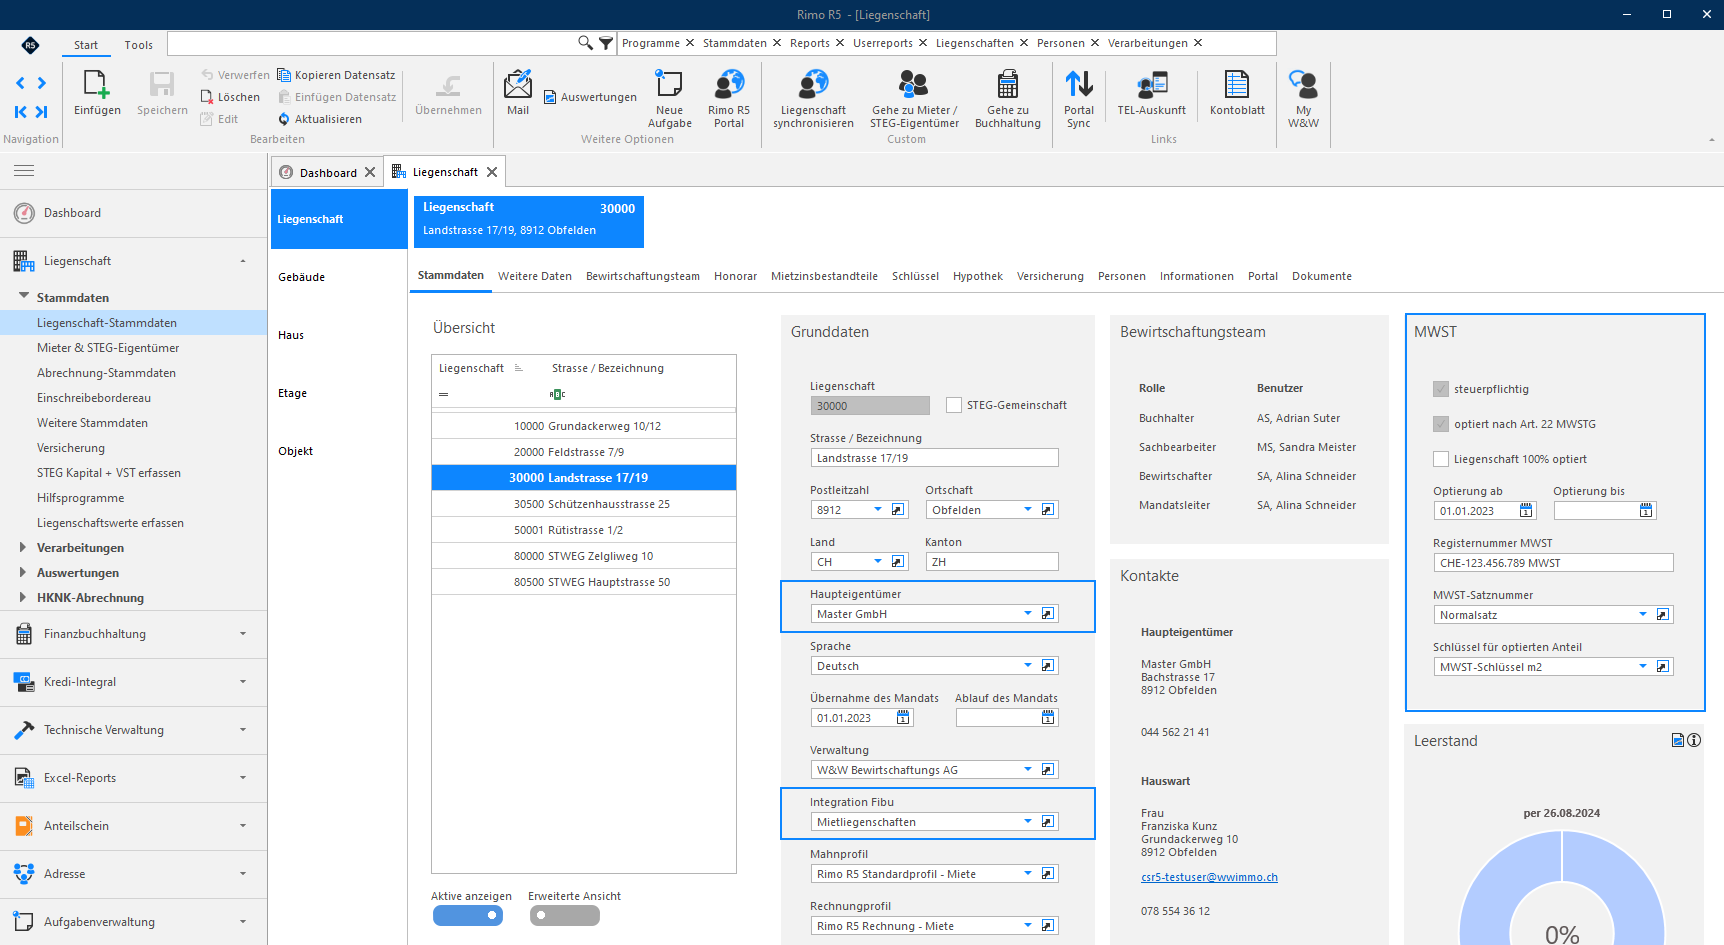
Task: Select row 20000 Feldstrasse 7/9
Action: coord(584,452)
